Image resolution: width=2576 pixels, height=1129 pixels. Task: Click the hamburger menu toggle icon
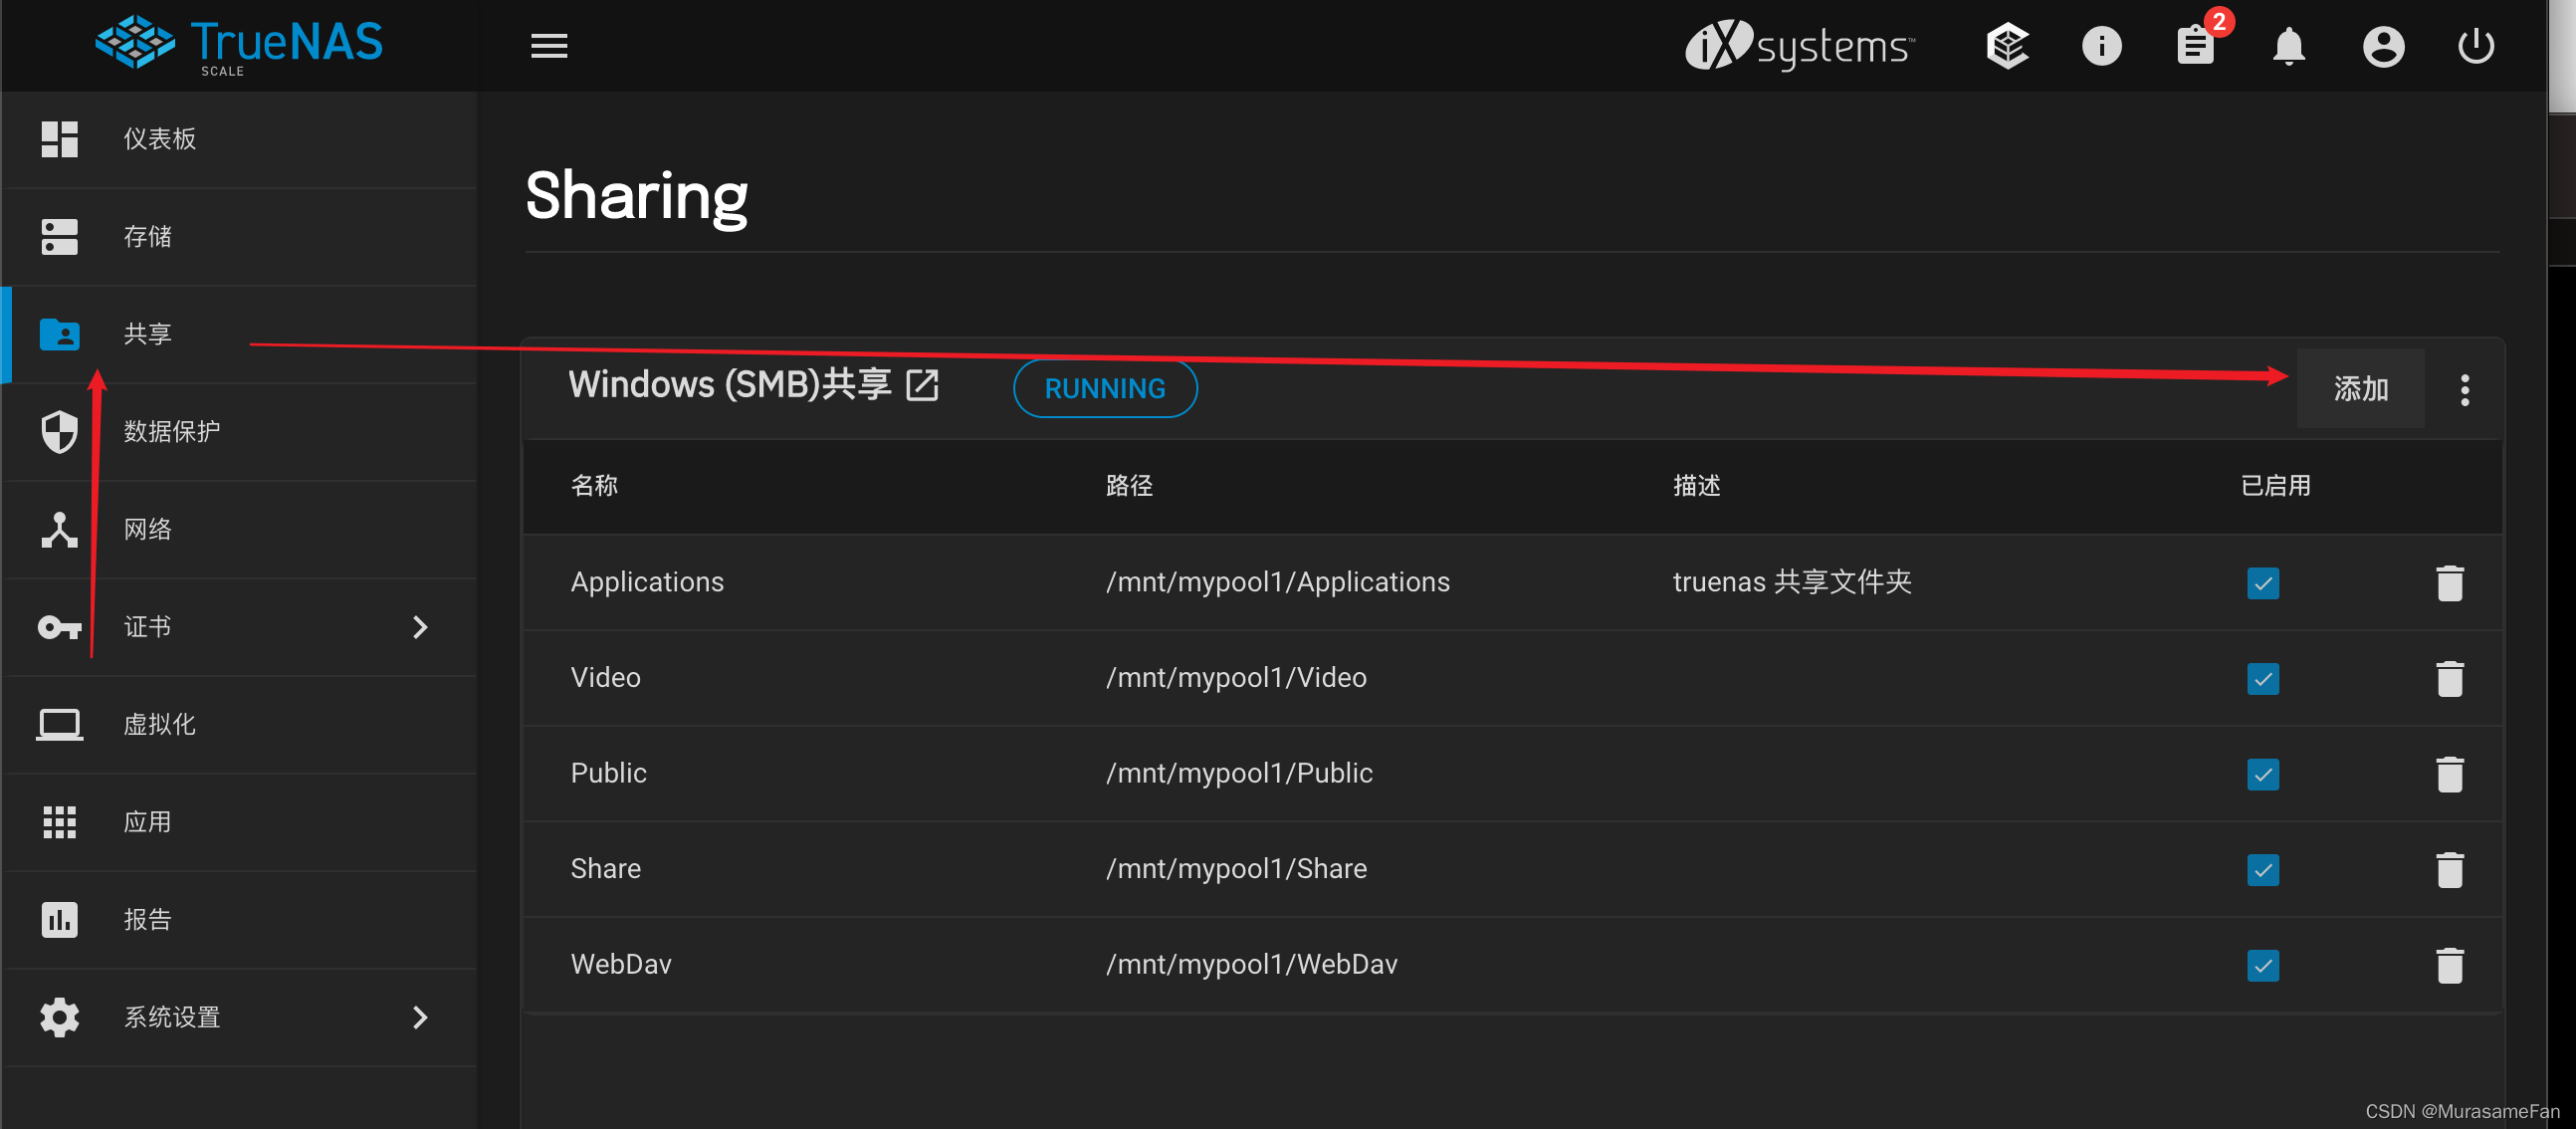click(549, 46)
